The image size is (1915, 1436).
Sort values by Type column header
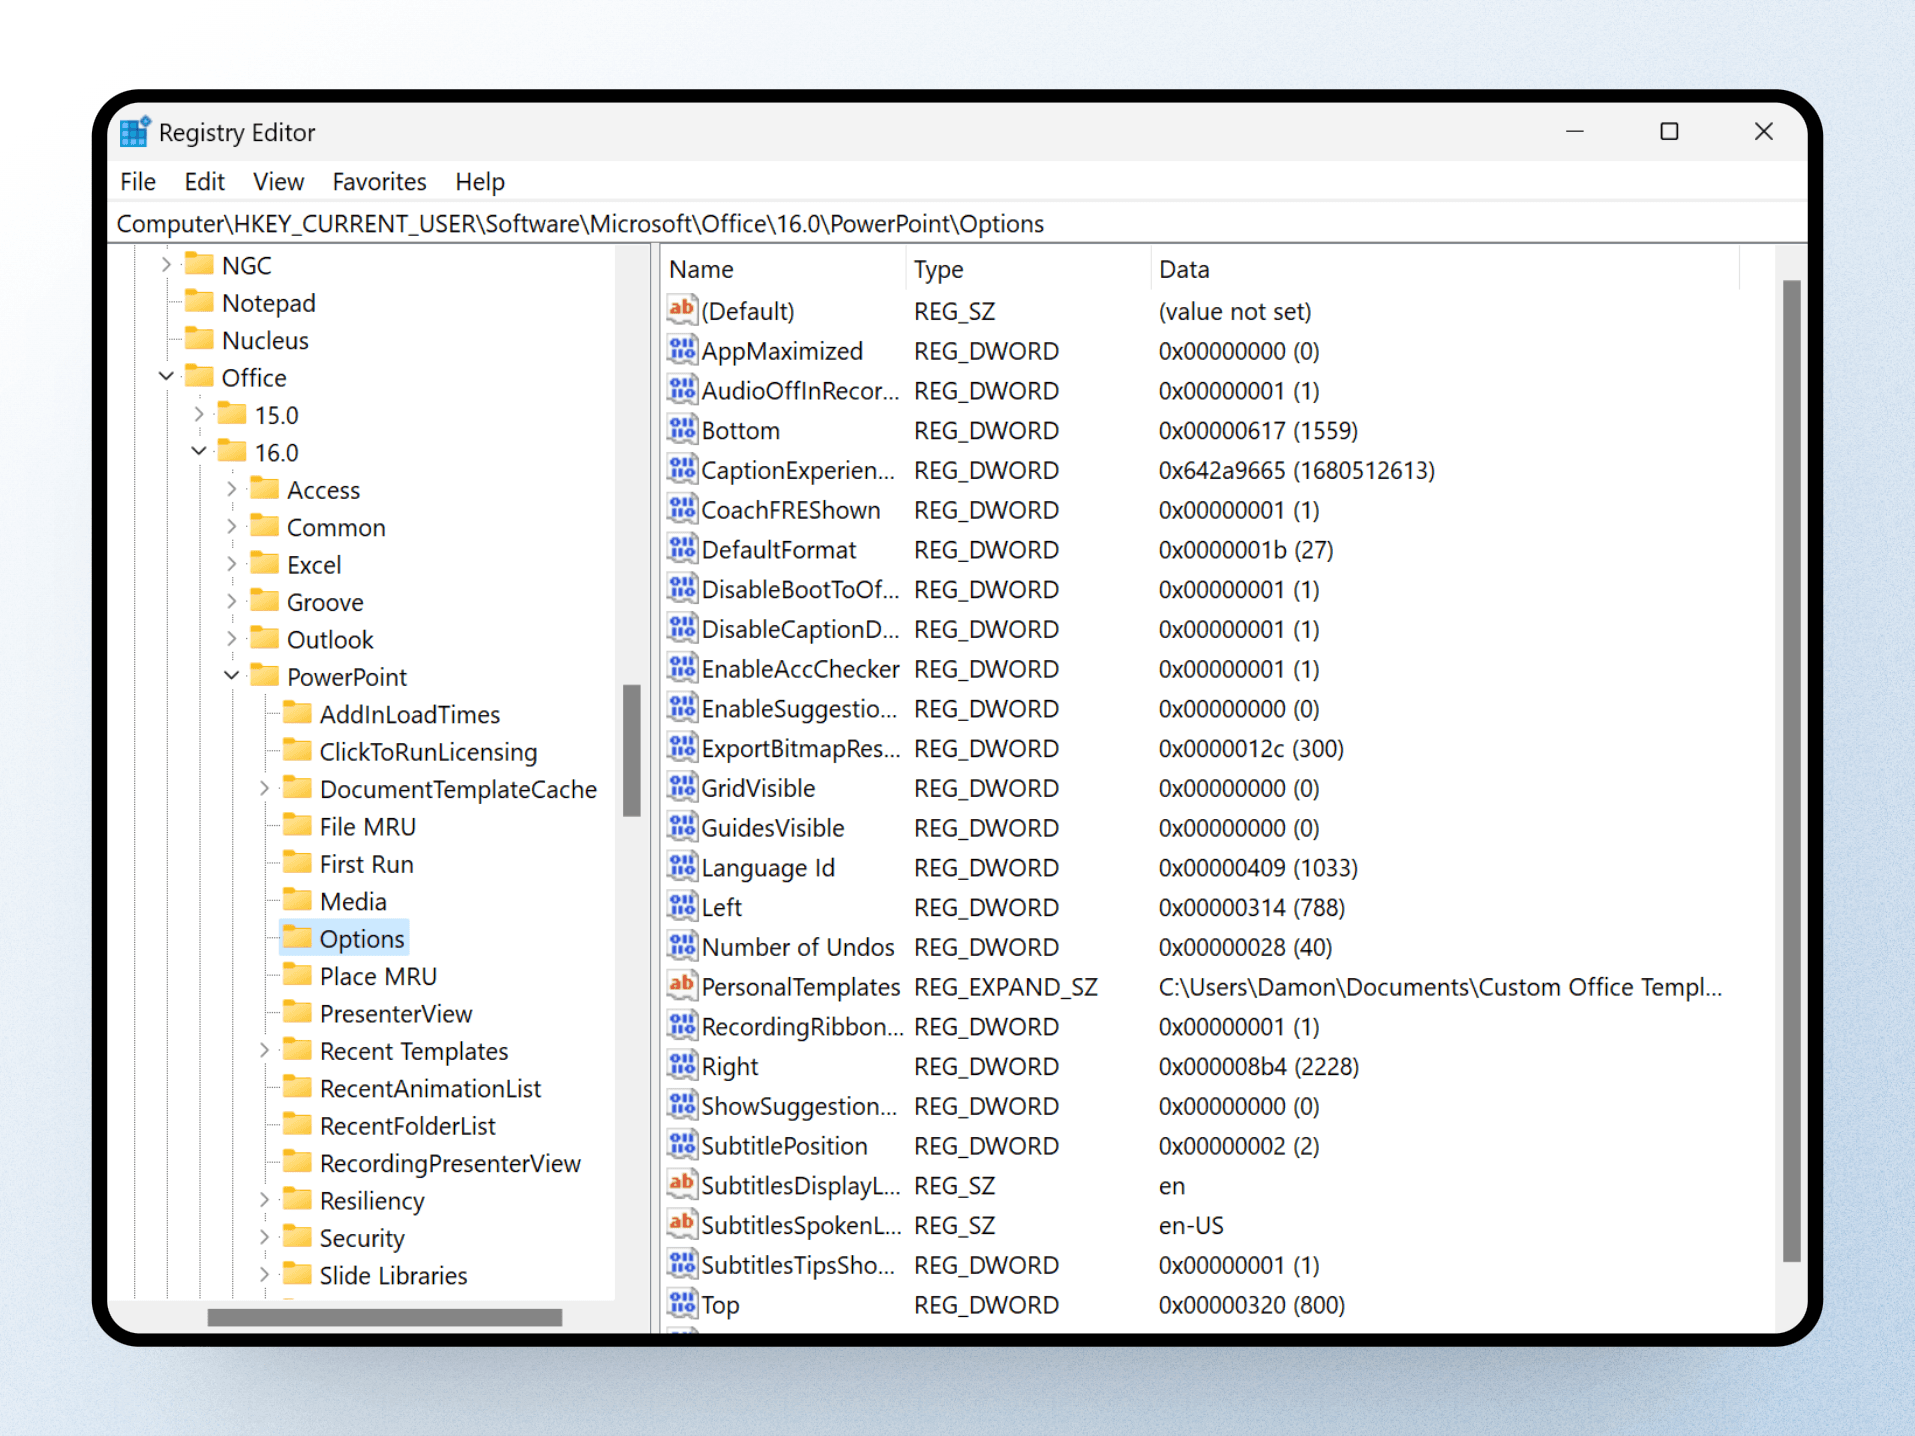click(x=1028, y=269)
